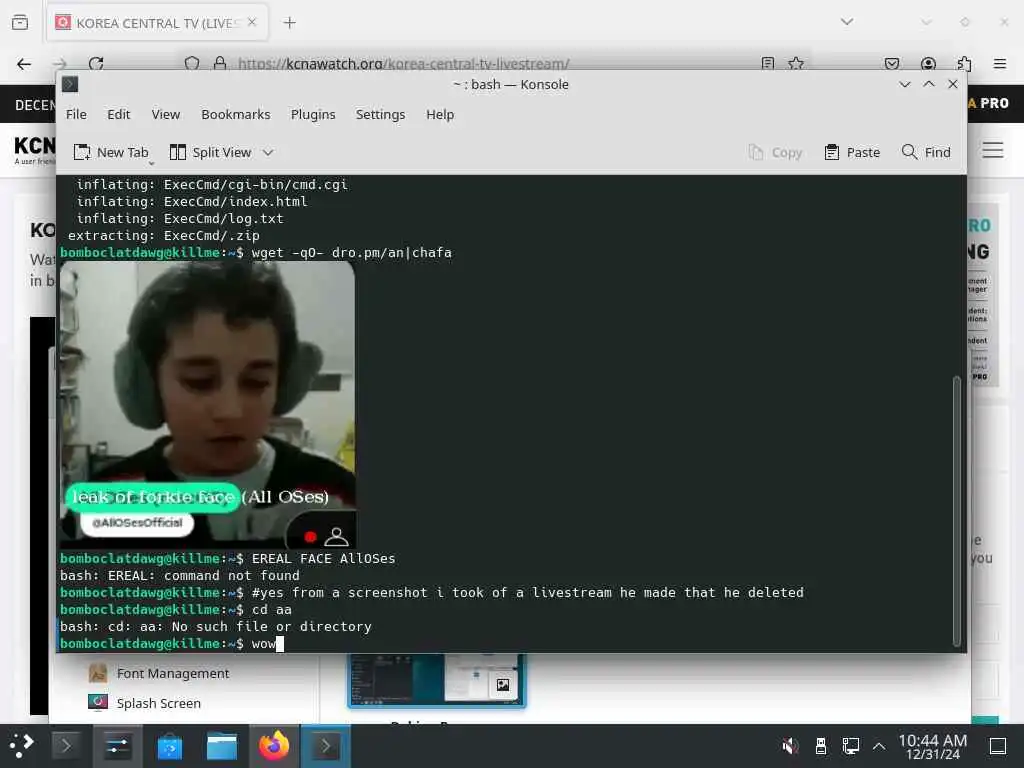Click 'wget -qO- dro.pm/an|chafa' command text
This screenshot has width=1024, height=768.
pos(351,253)
